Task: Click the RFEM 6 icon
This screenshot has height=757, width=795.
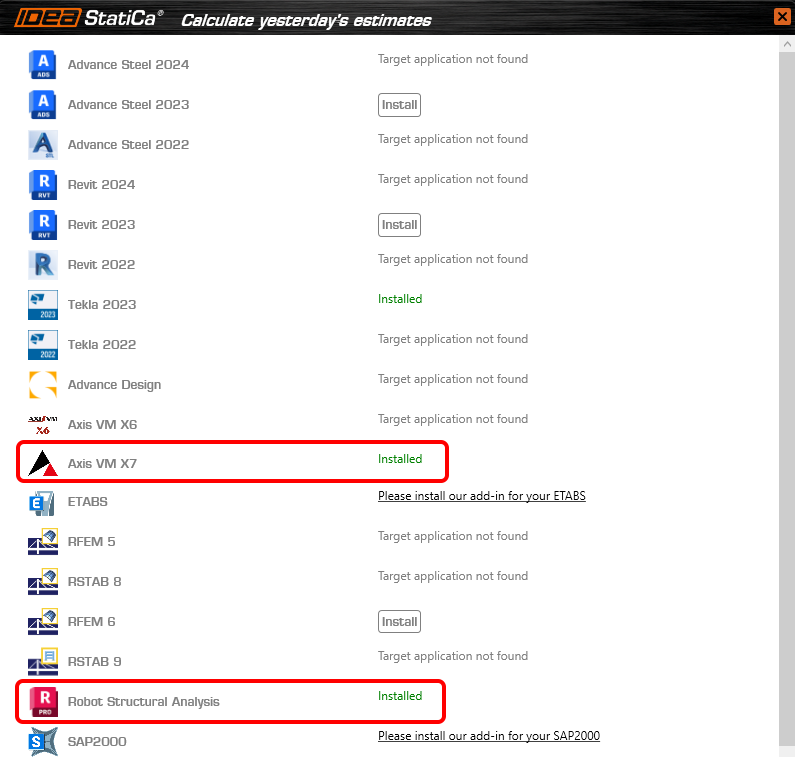Action: point(43,622)
